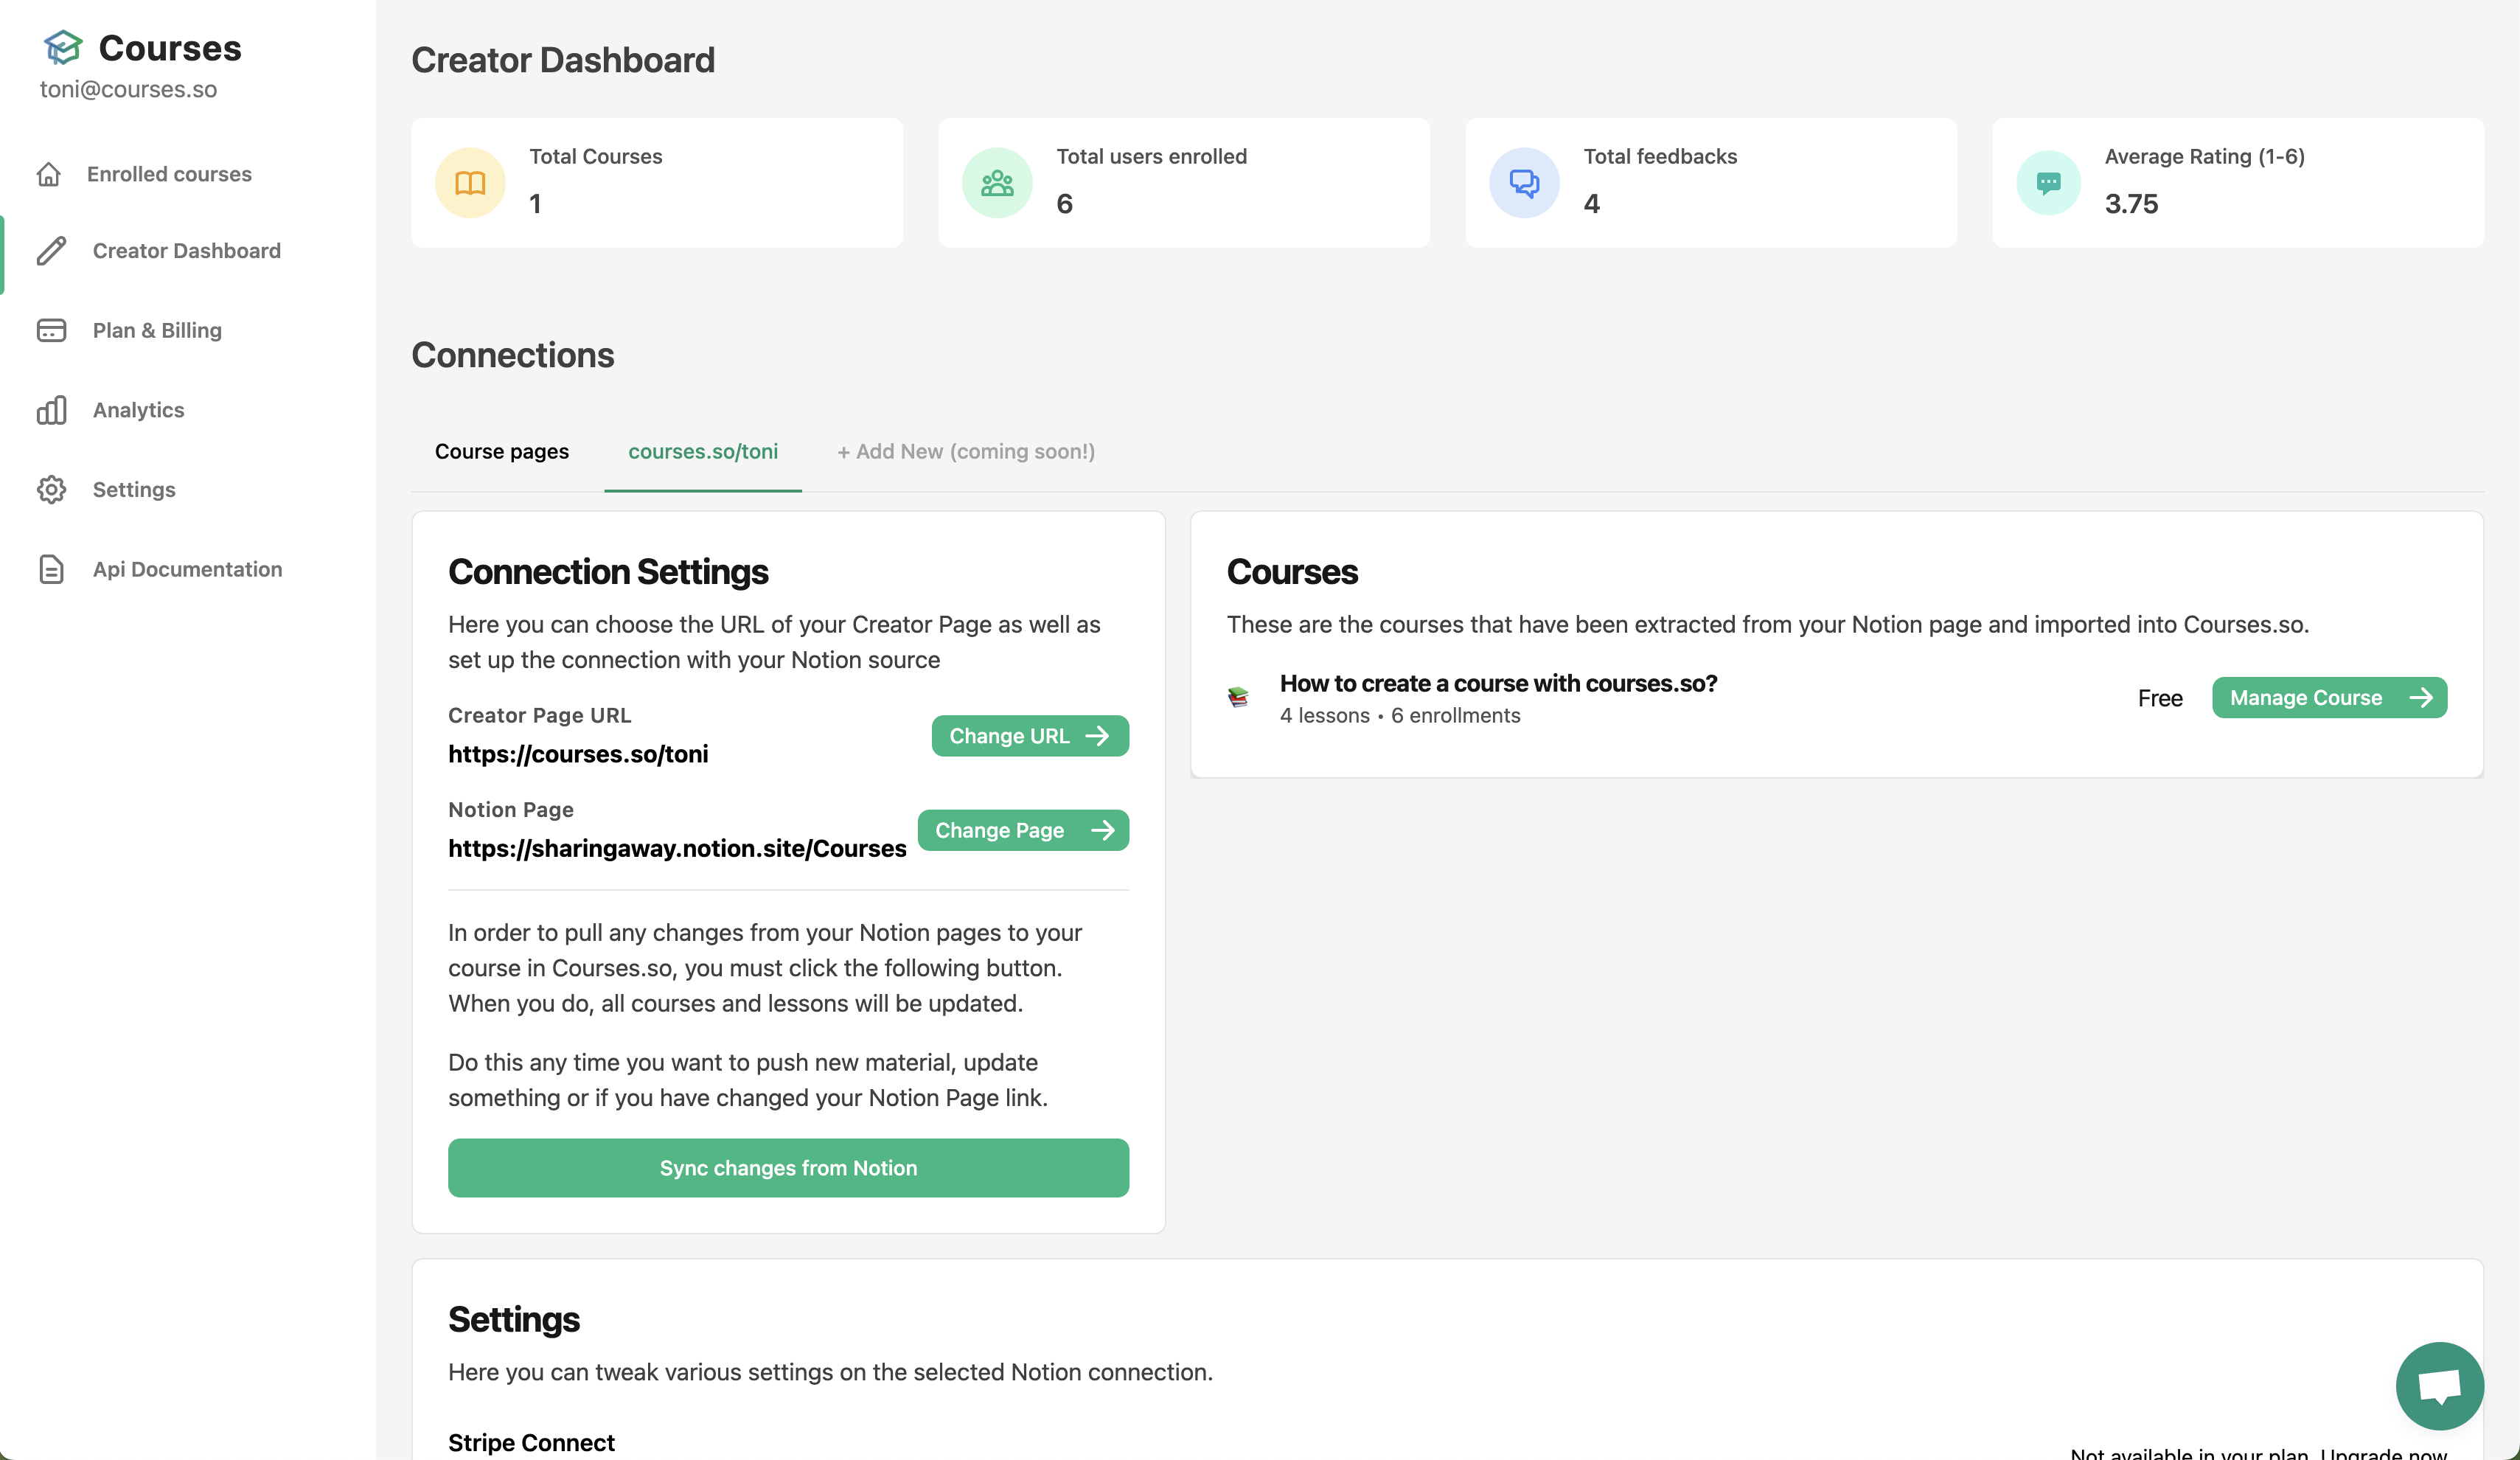Switch to the Course pages tab
Screen dimensions: 2520x1460
point(501,451)
